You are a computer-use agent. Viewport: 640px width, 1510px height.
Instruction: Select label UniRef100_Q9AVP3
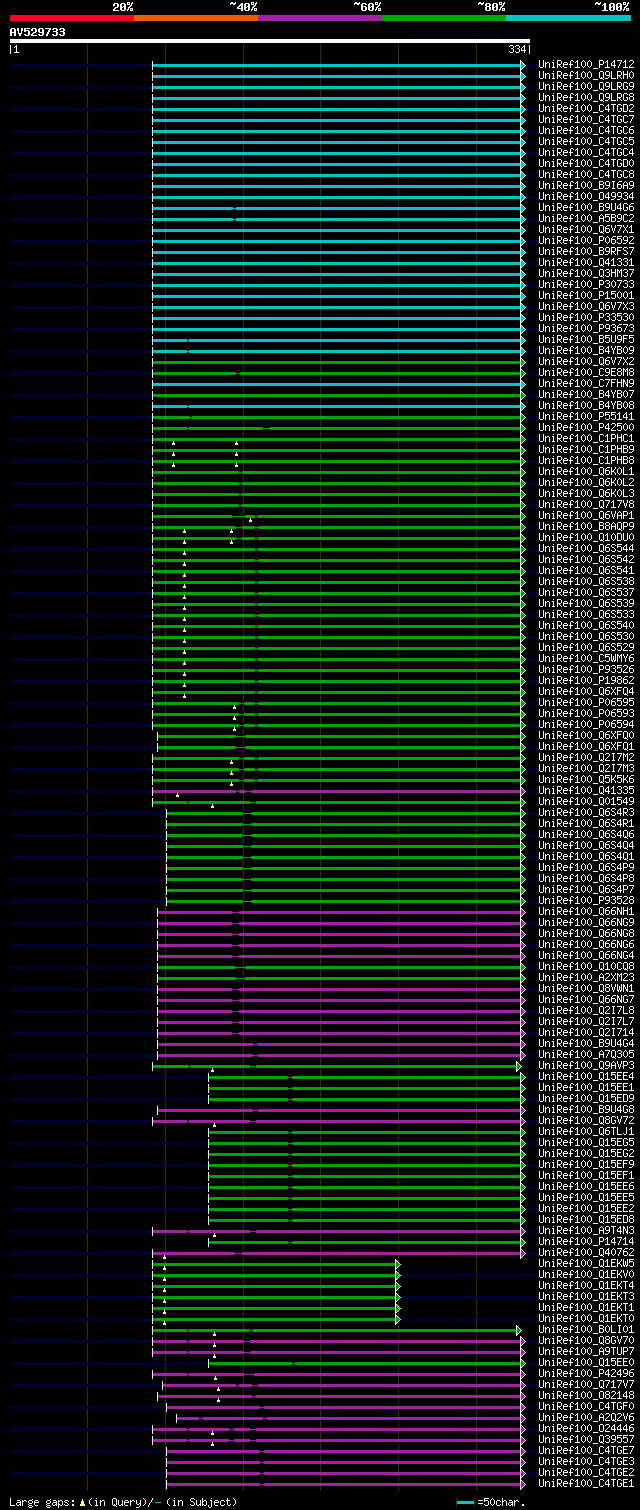(586, 1065)
